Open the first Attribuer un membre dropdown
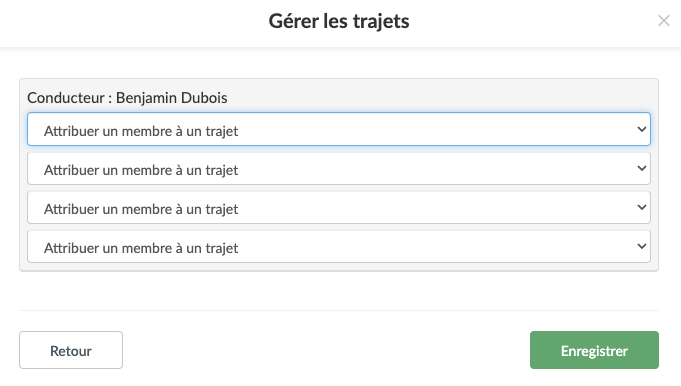The height and width of the screenshot is (386, 681). tap(339, 129)
